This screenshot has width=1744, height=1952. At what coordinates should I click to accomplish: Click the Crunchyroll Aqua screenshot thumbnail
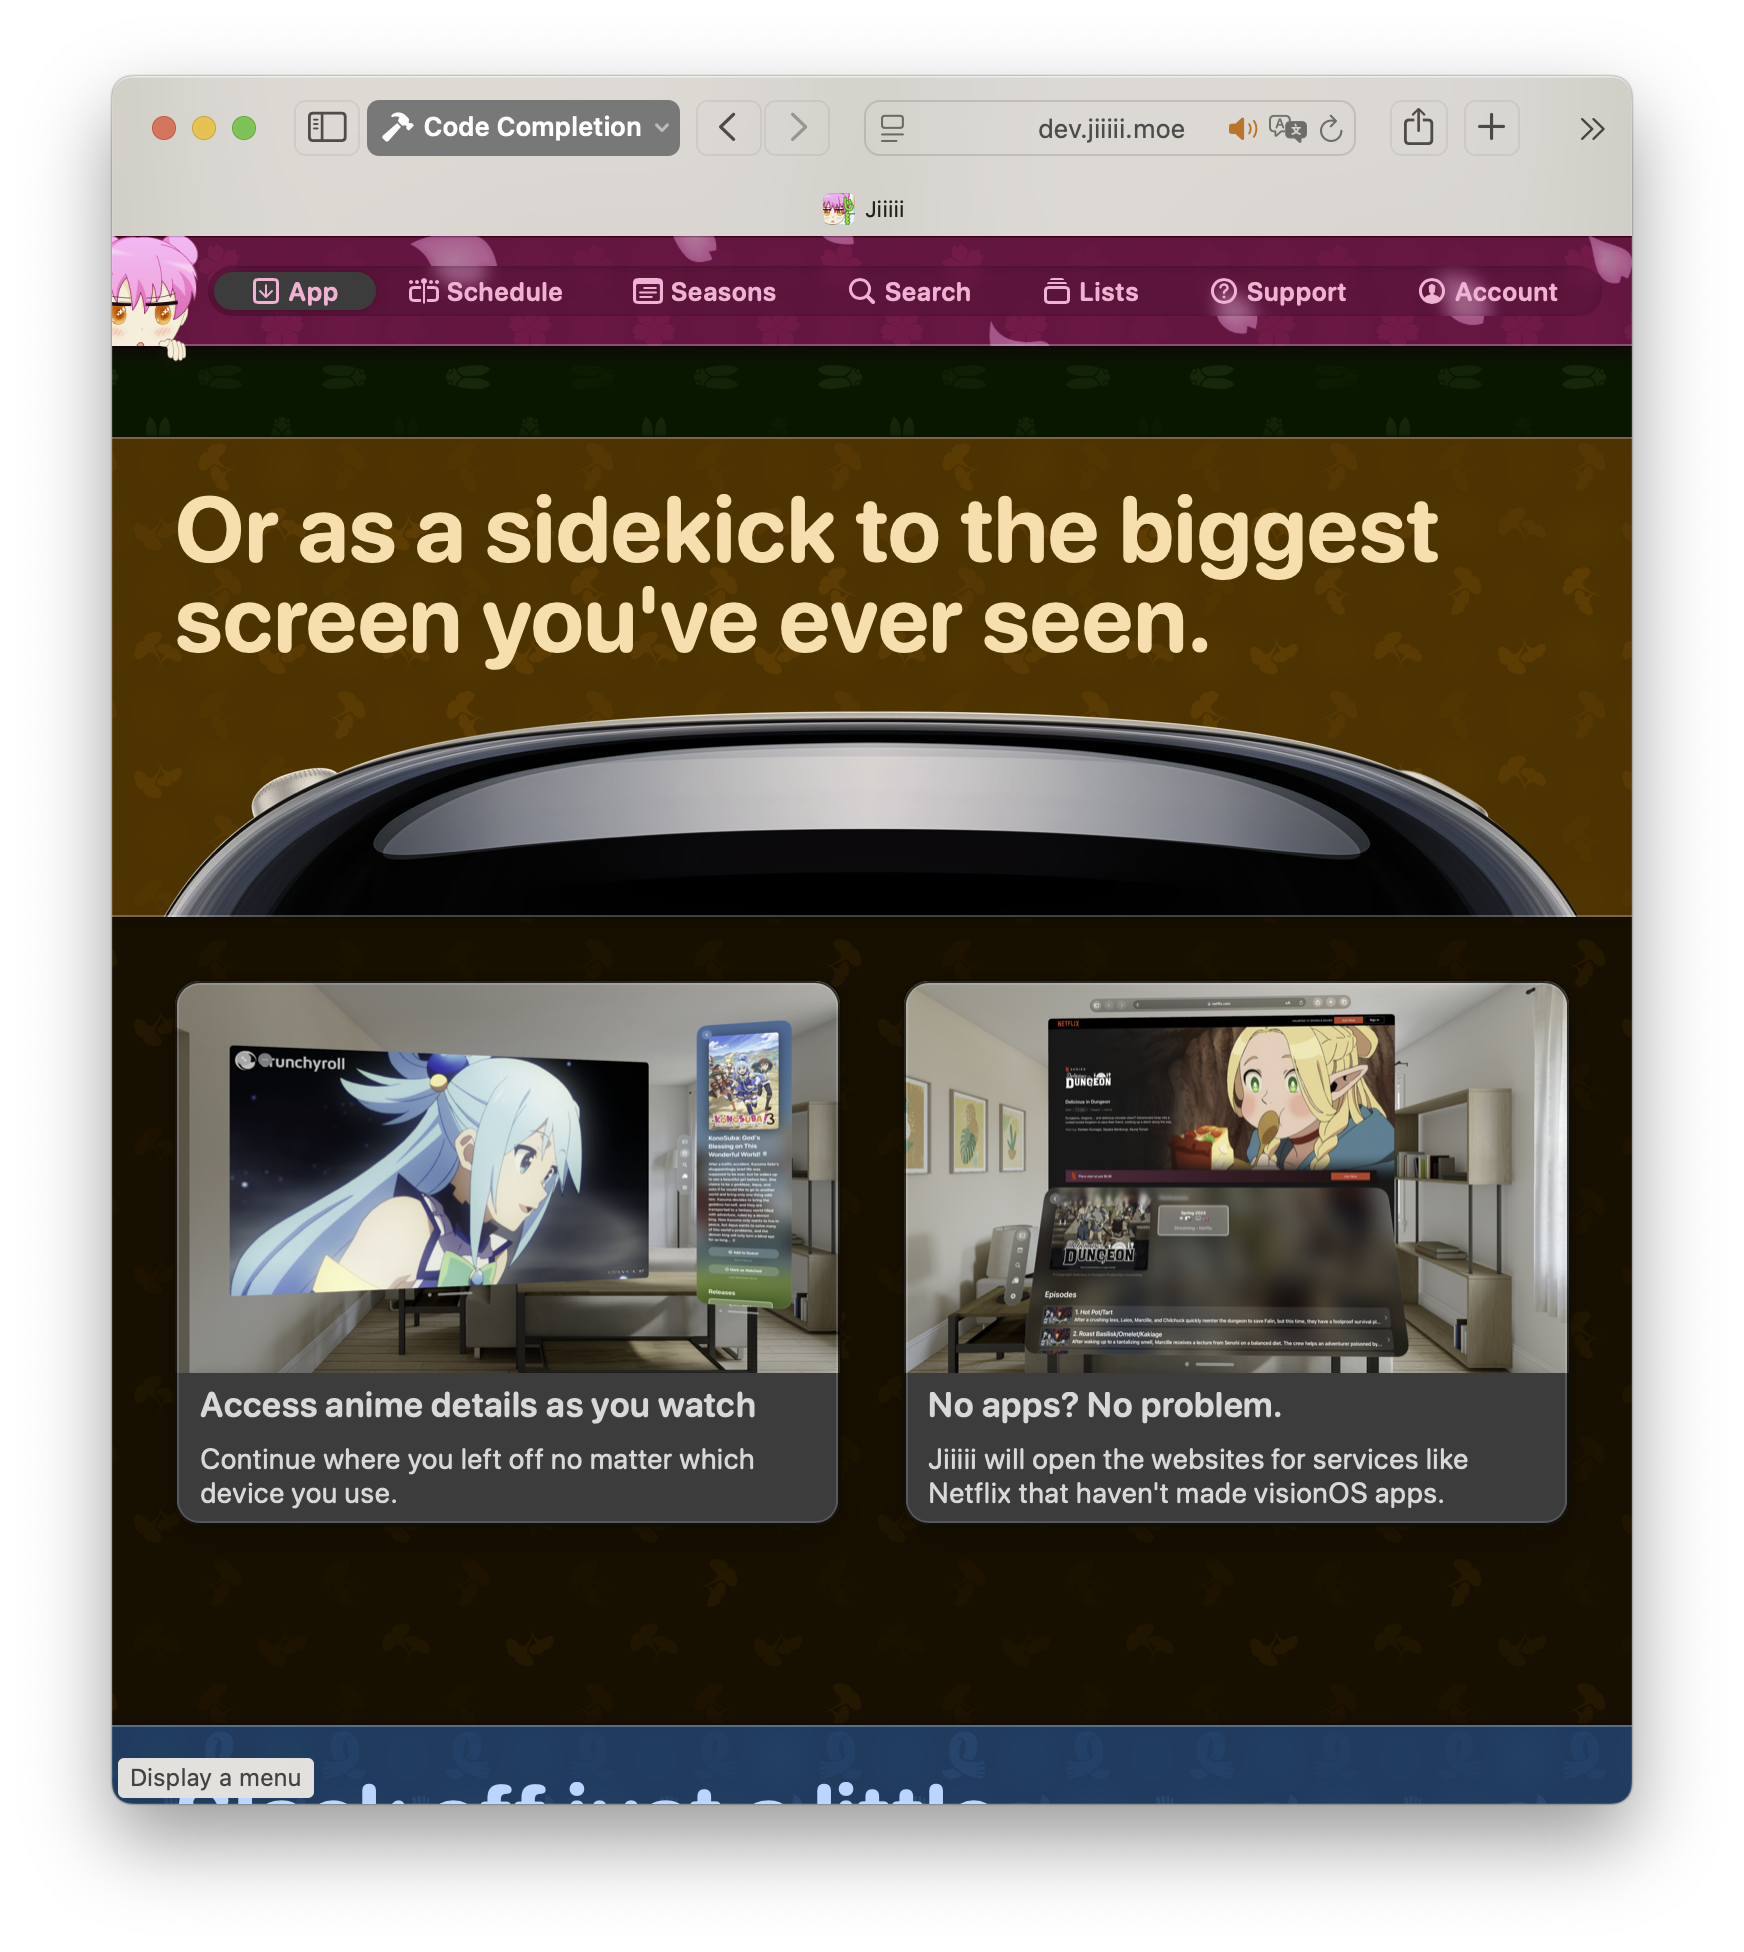(507, 1177)
